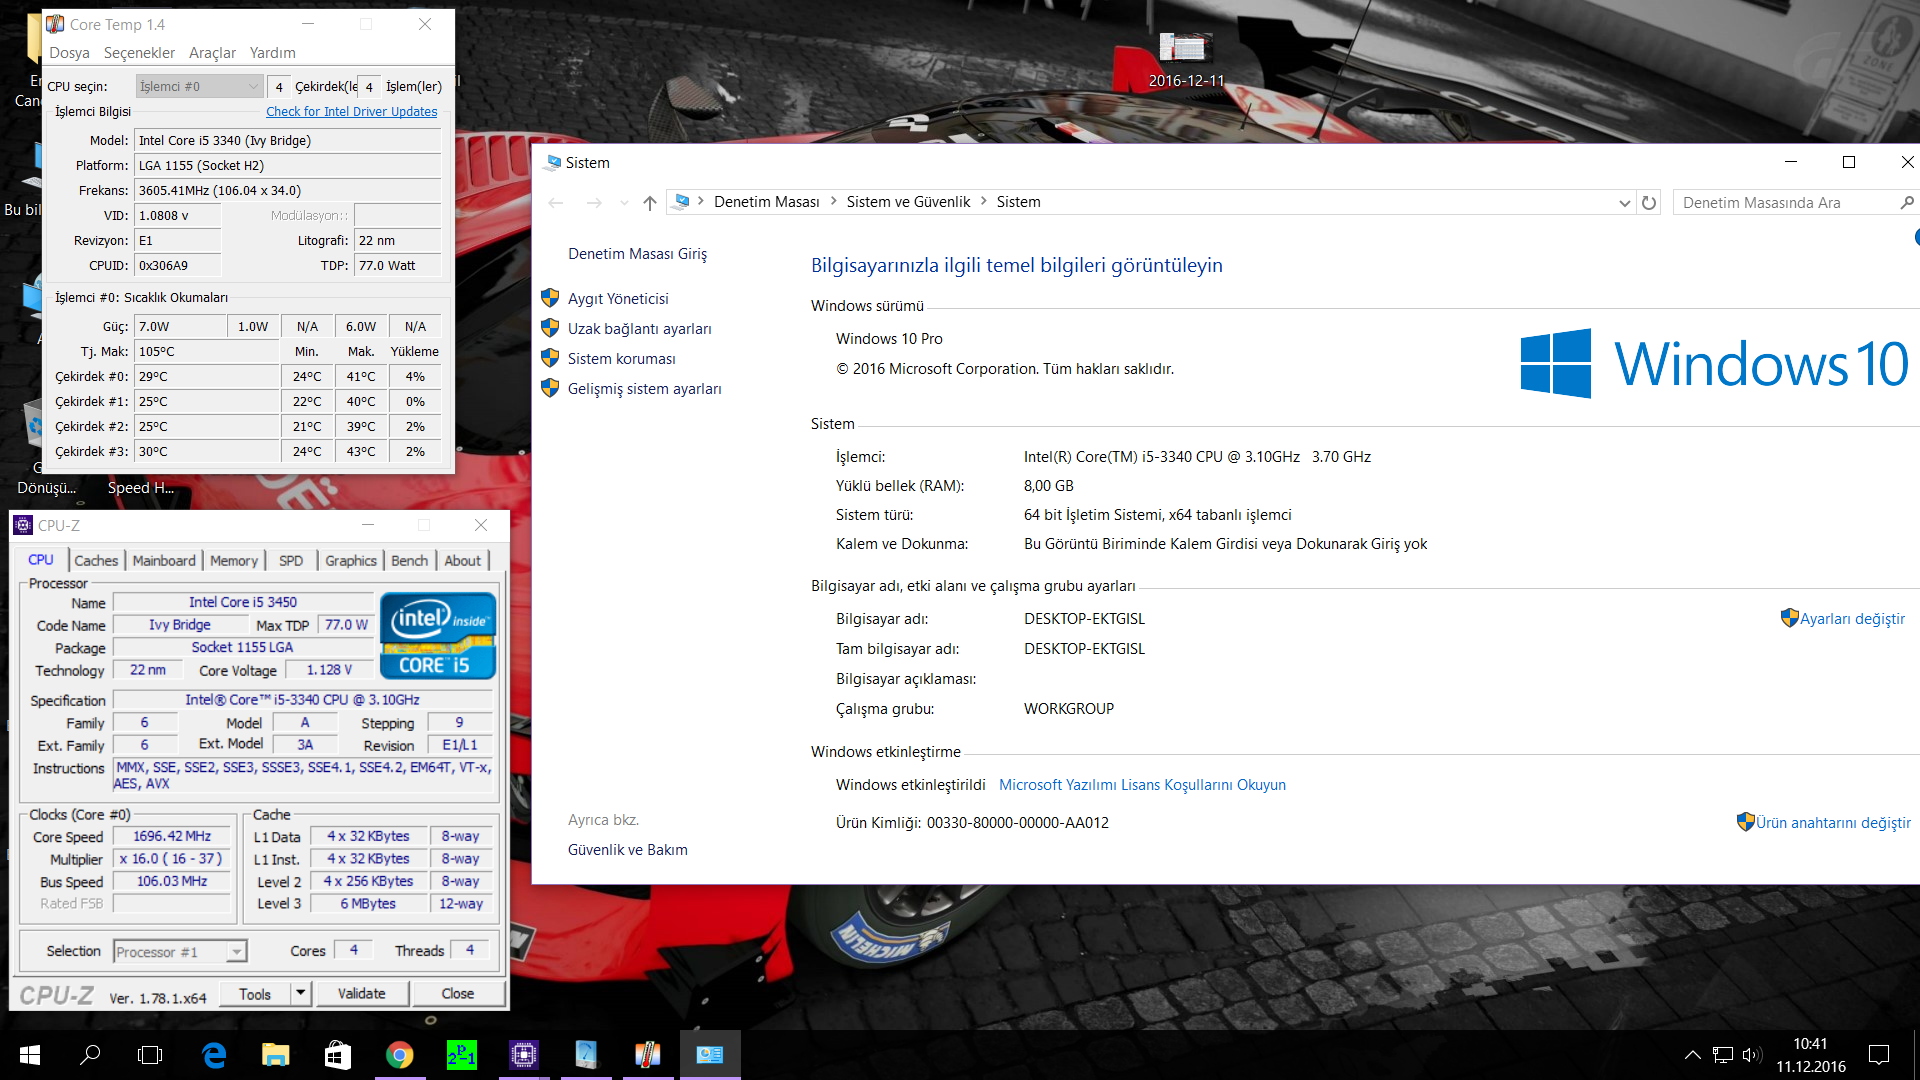1920x1080 pixels.
Task: Click Ürün anahtarını değiştir link
Action: coord(1833,823)
